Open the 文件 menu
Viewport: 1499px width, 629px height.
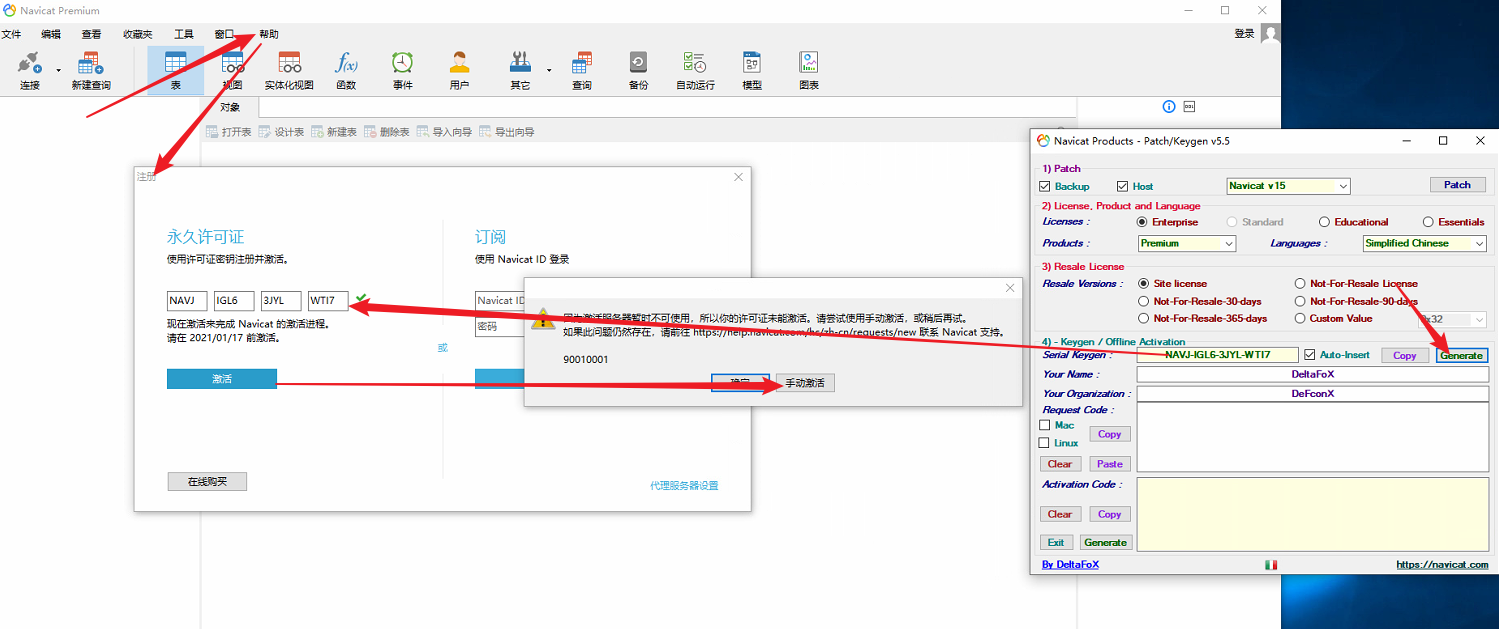coord(11,34)
